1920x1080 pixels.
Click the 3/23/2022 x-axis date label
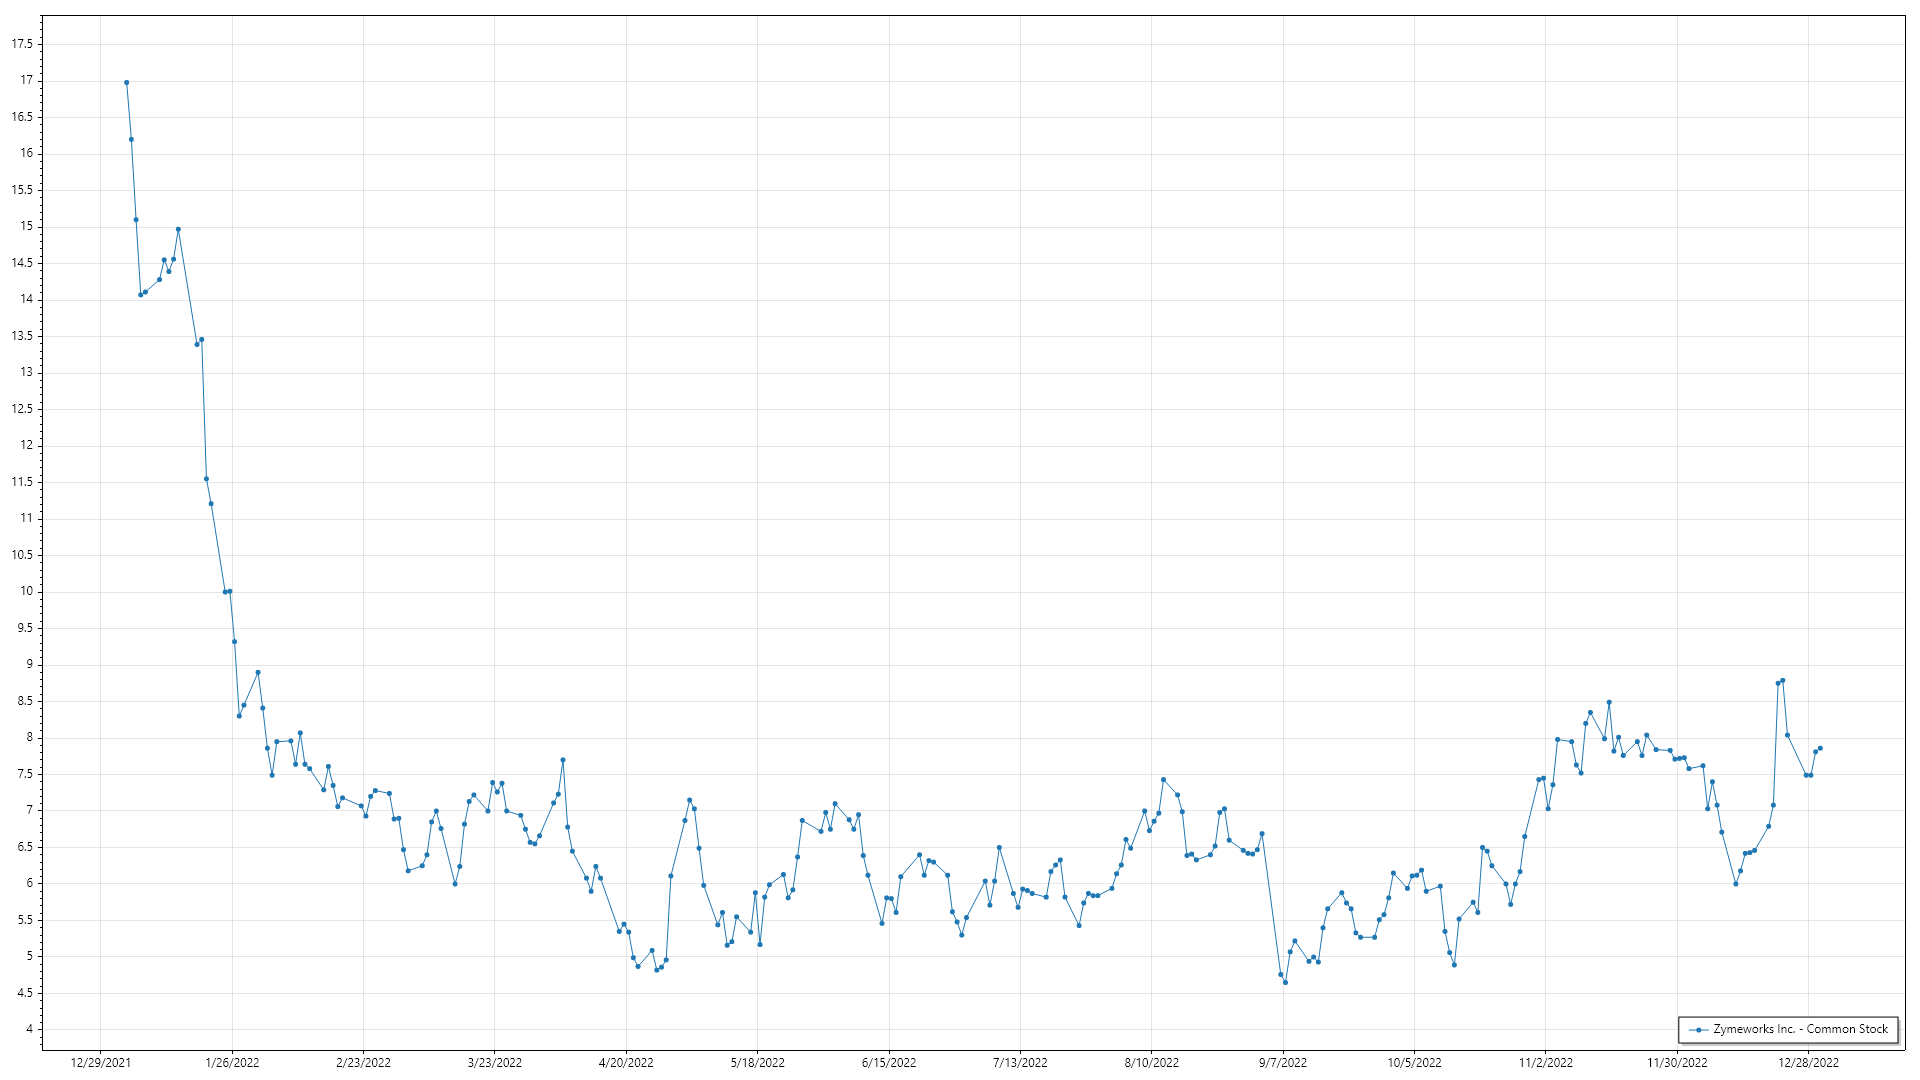(495, 1062)
